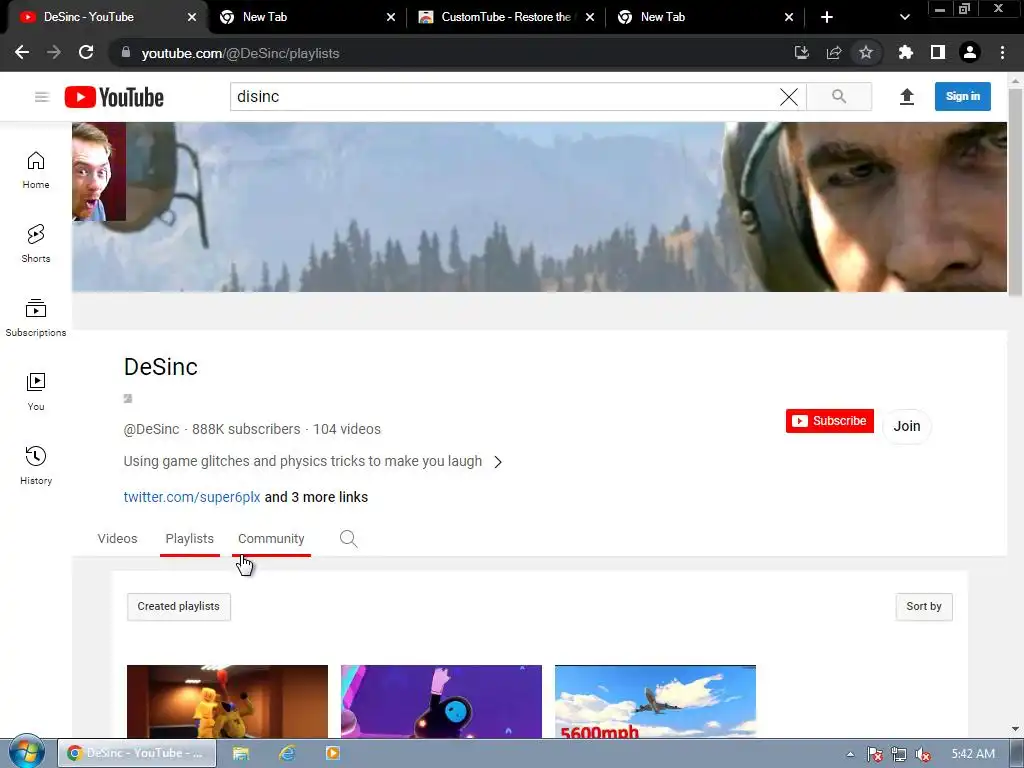Click the address bar URL
The height and width of the screenshot is (768, 1024).
point(240,54)
